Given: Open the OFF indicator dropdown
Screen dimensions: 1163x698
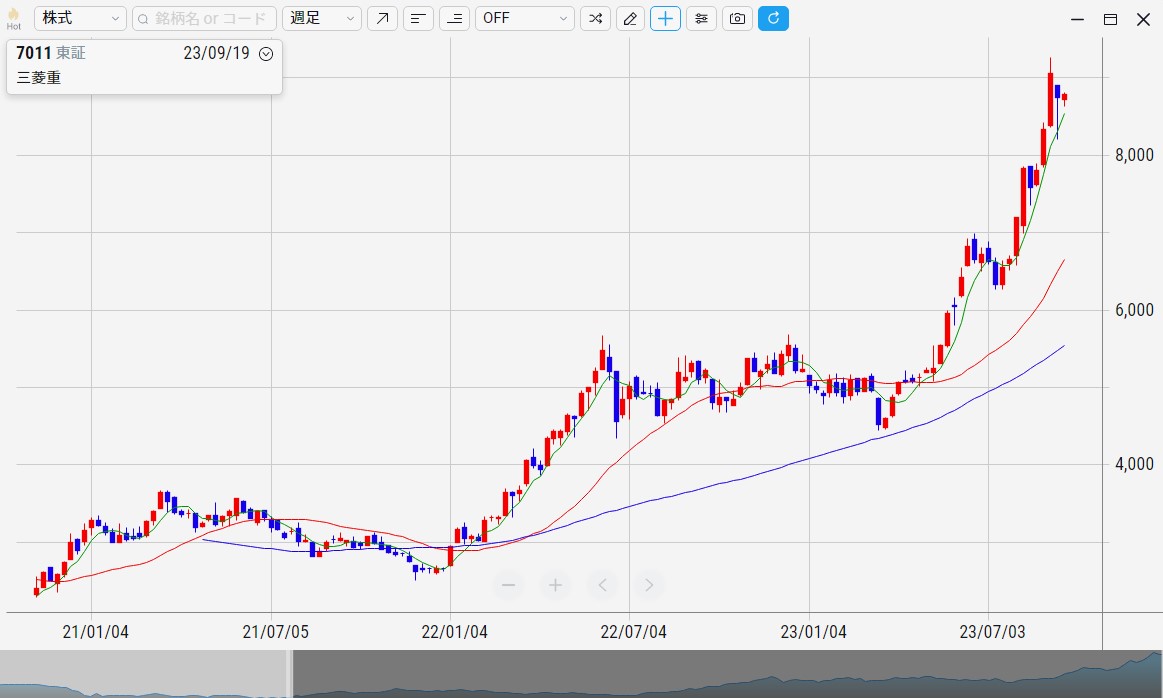Looking at the screenshot, I should 525,19.
